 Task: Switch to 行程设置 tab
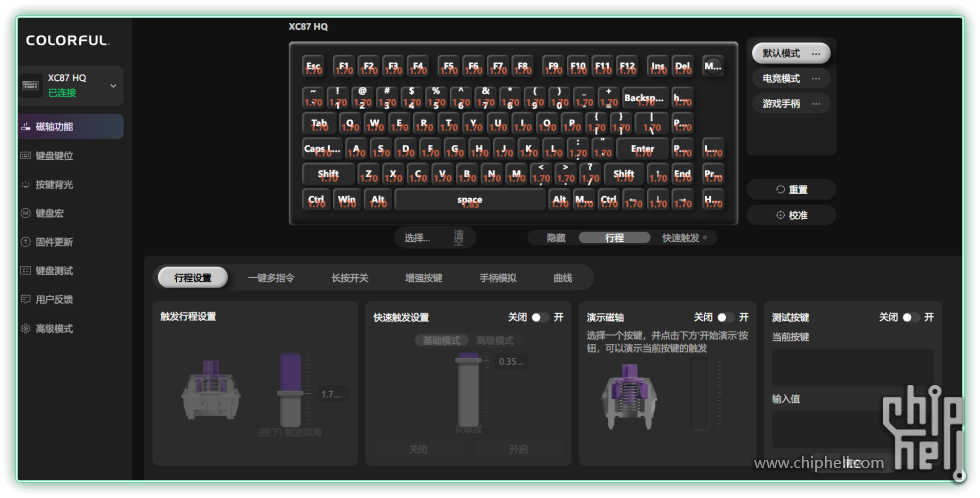(x=192, y=278)
